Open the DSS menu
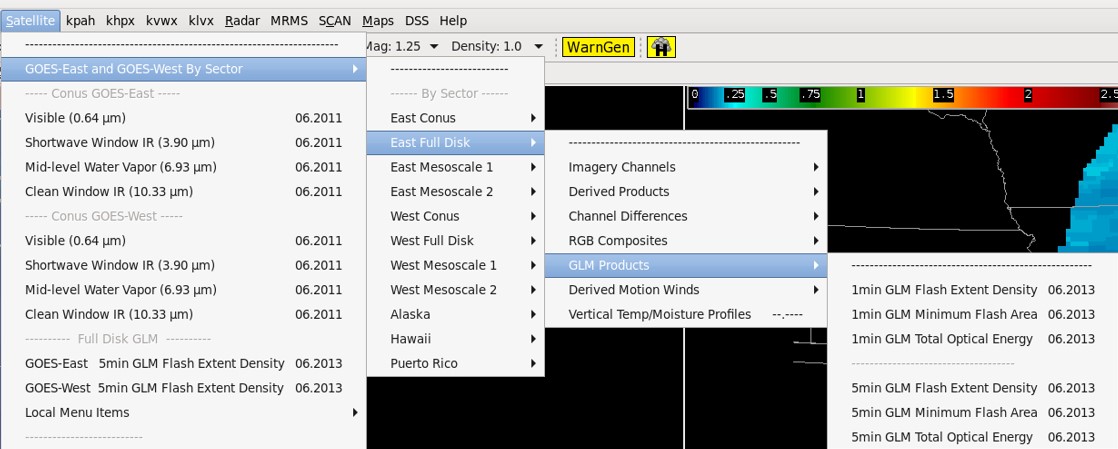Image resolution: width=1118 pixels, height=449 pixels. (x=417, y=21)
